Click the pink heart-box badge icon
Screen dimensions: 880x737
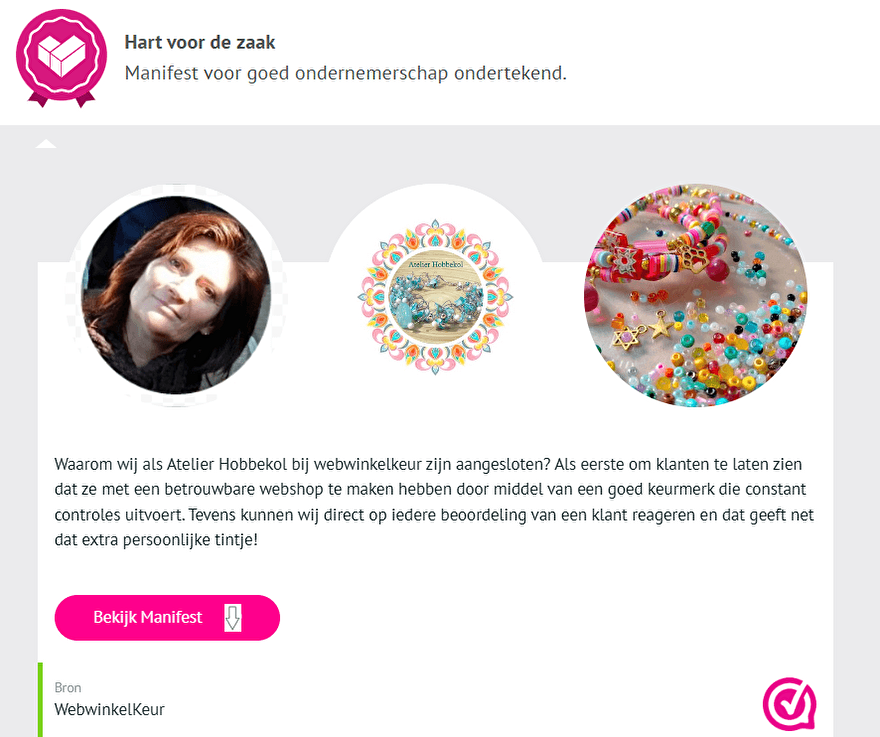[62, 57]
